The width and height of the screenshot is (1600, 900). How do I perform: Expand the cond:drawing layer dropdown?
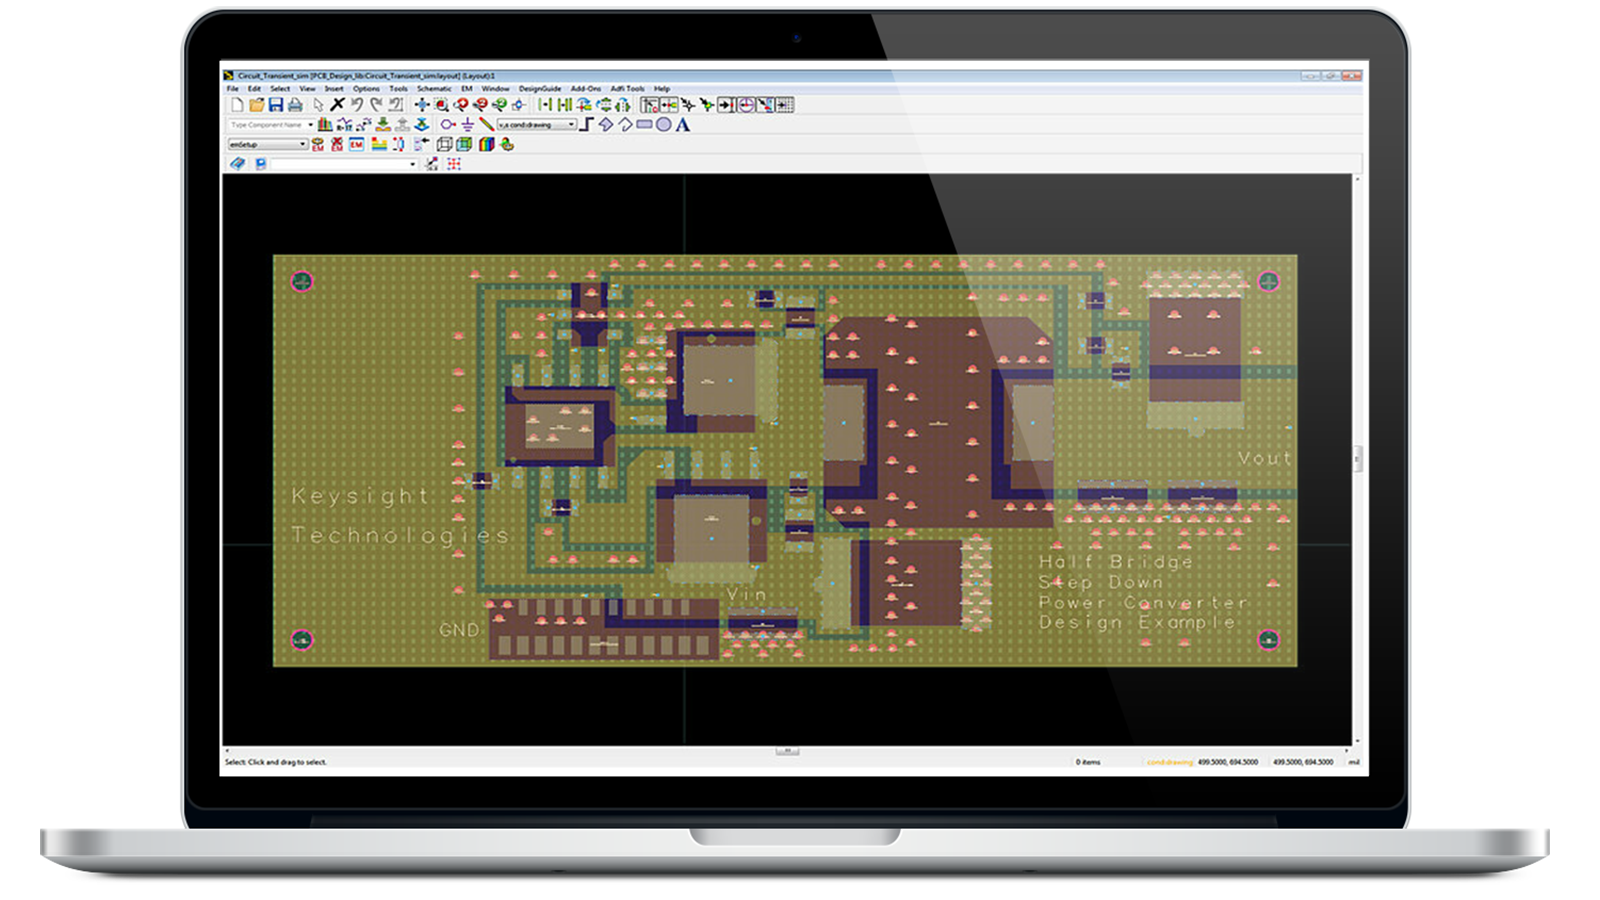[x=571, y=125]
